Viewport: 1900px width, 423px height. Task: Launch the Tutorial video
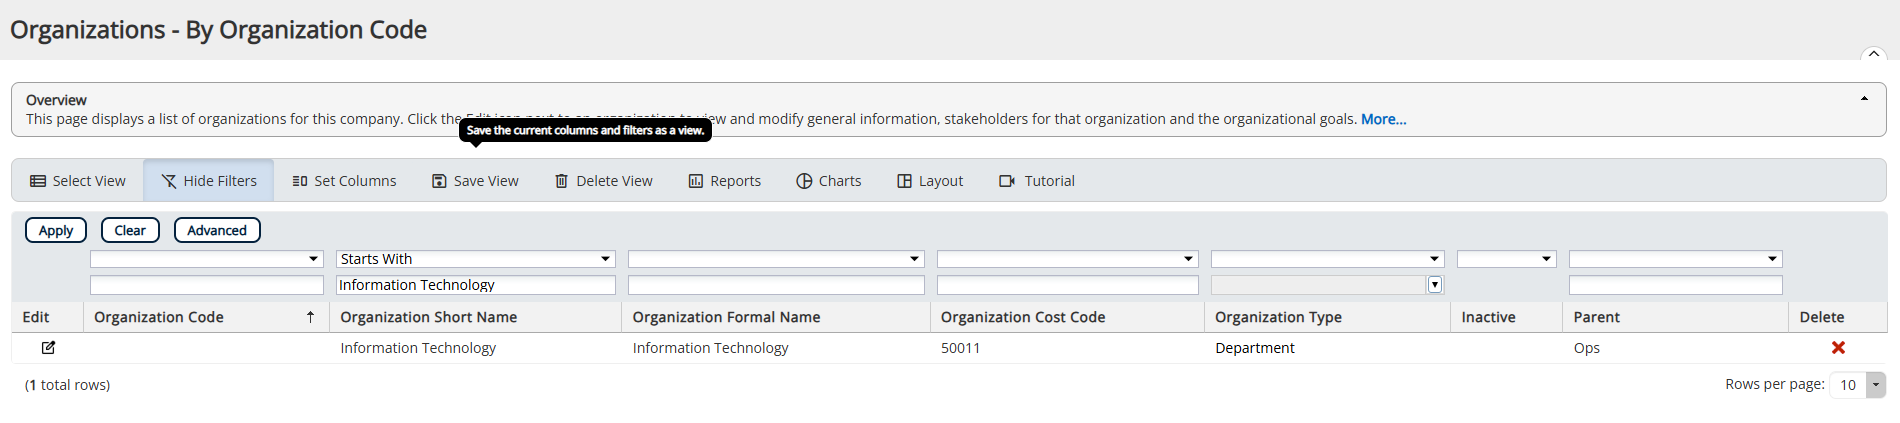[x=1037, y=181]
